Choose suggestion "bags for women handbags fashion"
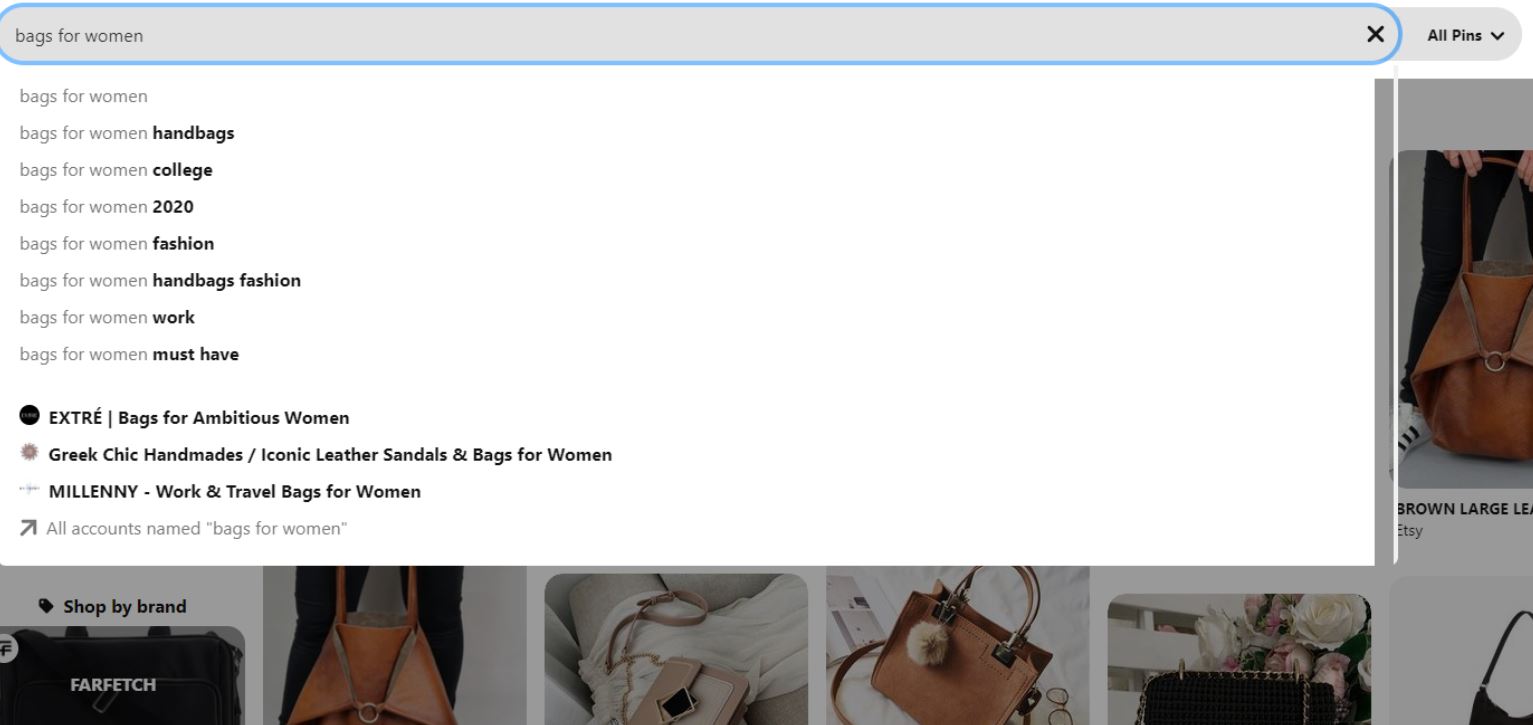The height and width of the screenshot is (725, 1533). tap(160, 281)
